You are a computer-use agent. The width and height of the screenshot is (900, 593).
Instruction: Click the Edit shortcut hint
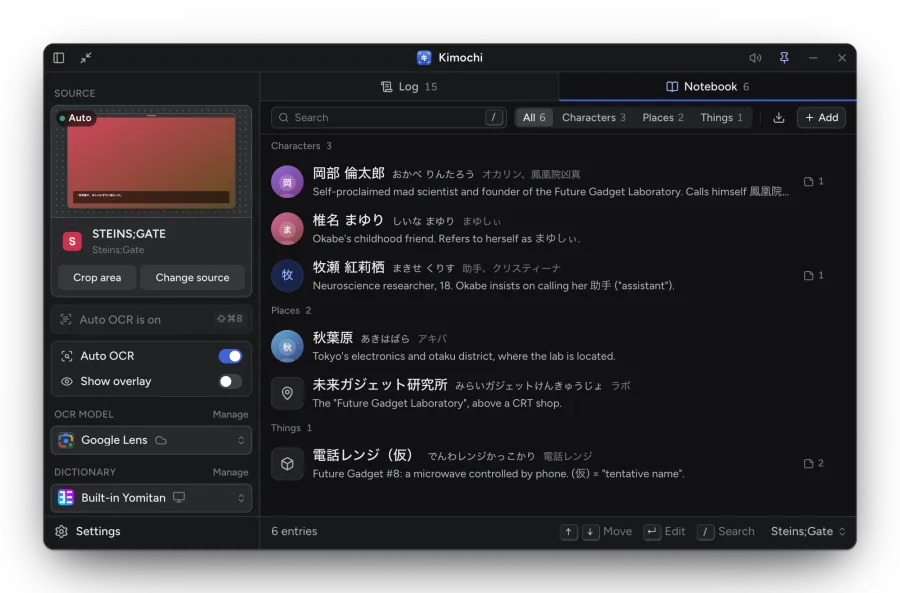665,532
